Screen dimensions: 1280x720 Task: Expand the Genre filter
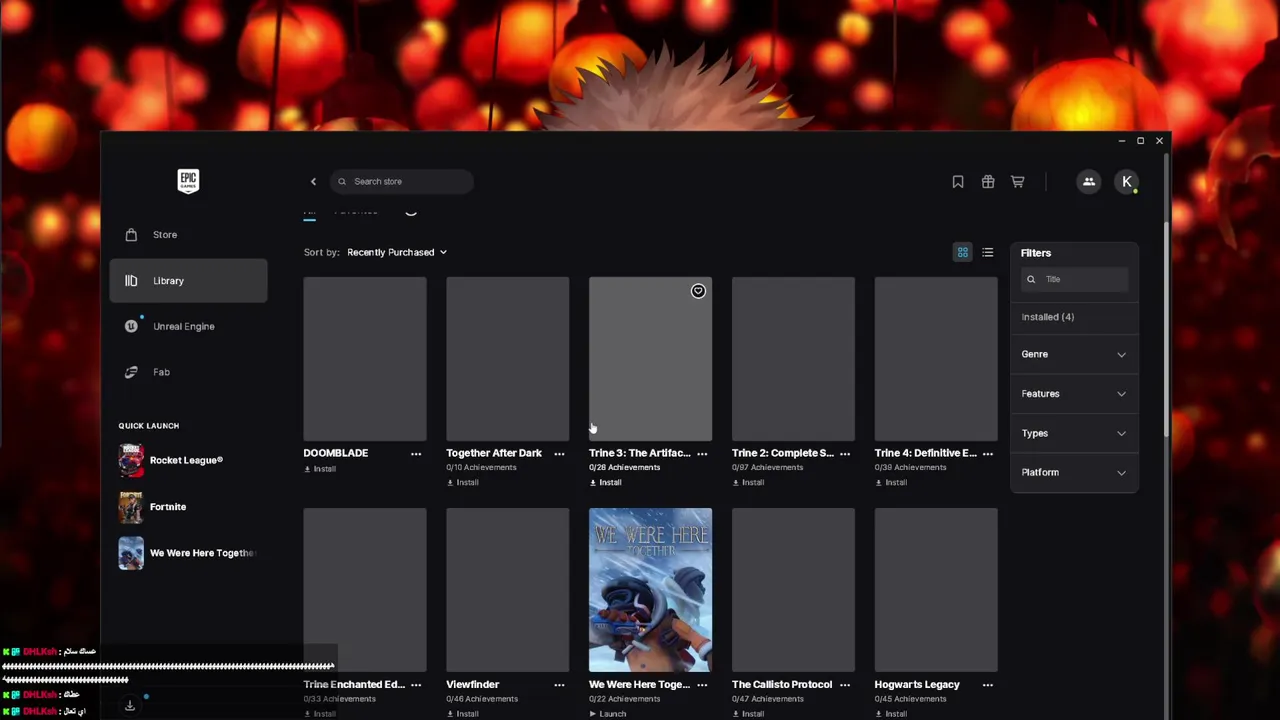(x=1074, y=354)
